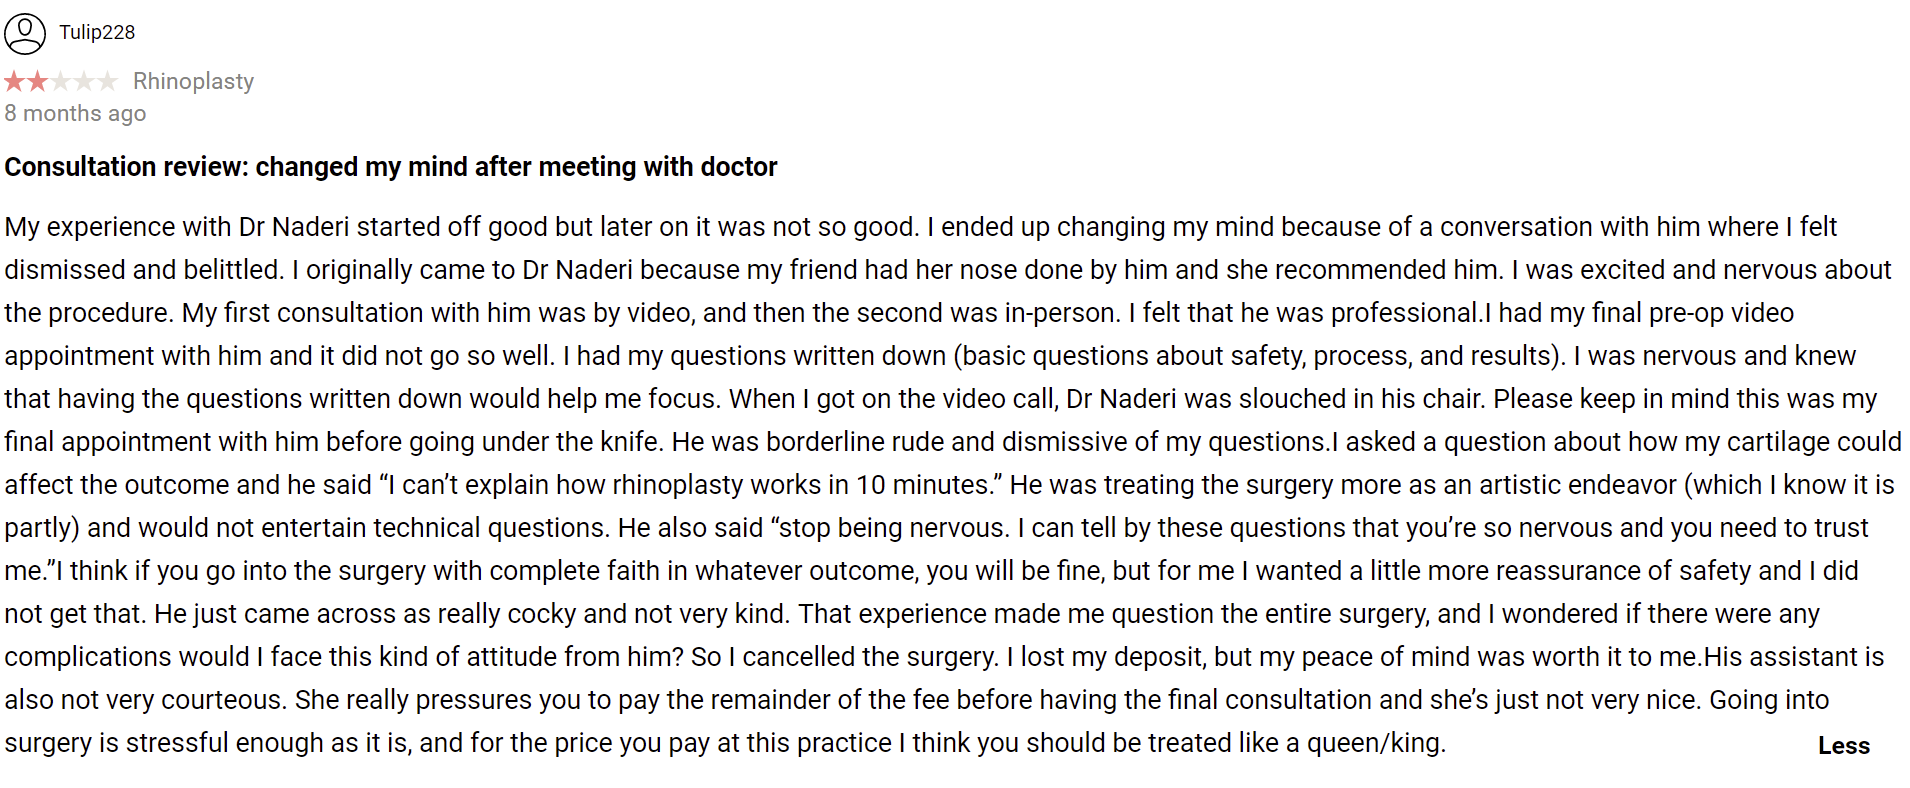1910x788 pixels.
Task: Collapse the review with the Less button
Action: pyautogui.click(x=1843, y=746)
